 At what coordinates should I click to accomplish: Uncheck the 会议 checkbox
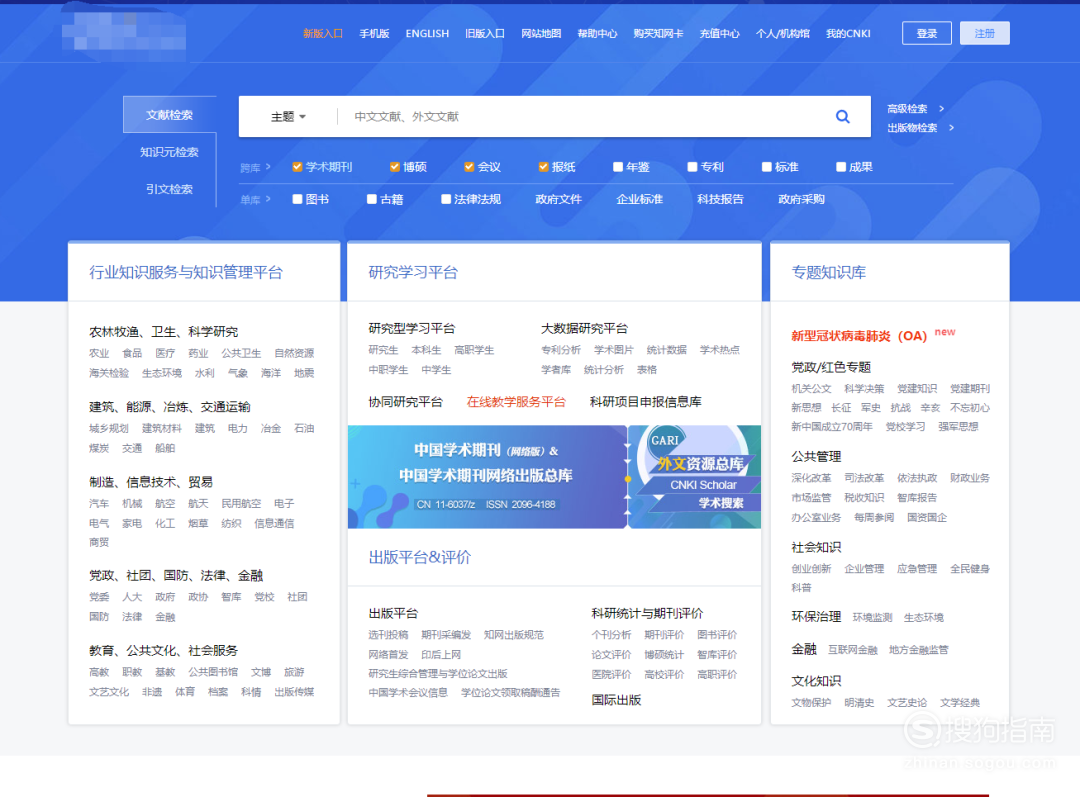tap(469, 167)
